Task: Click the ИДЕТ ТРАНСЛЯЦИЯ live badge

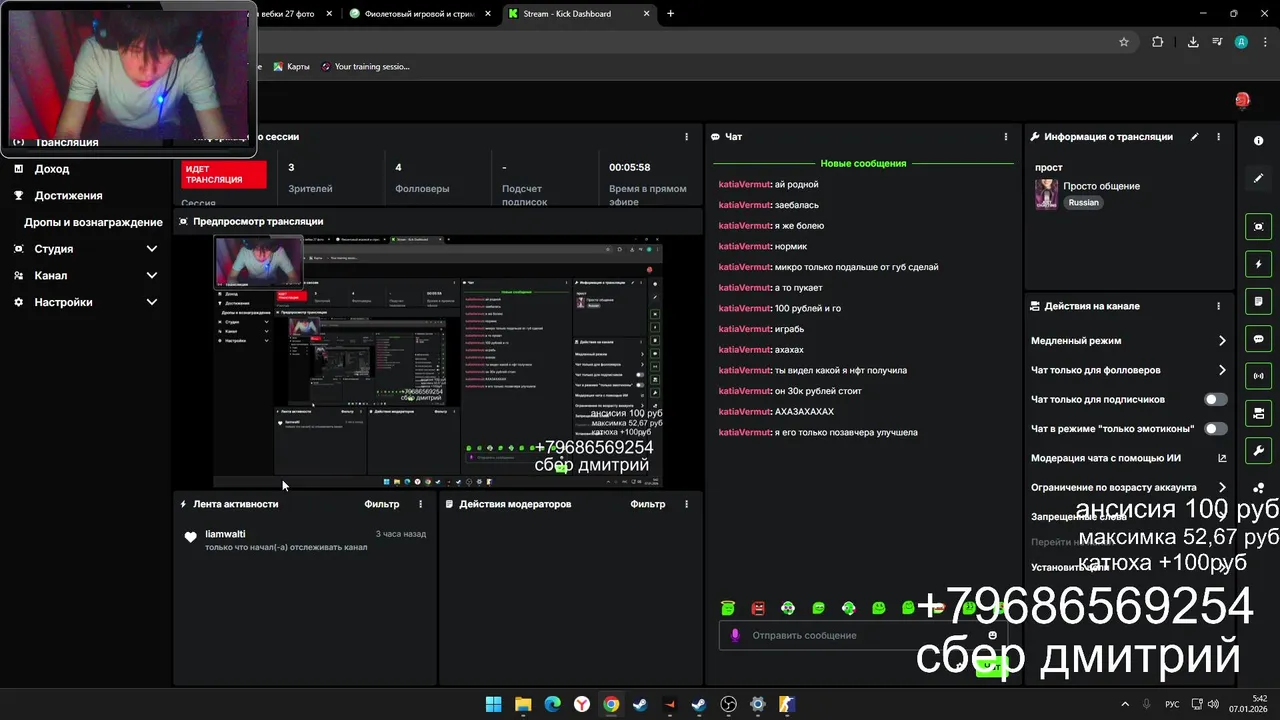Action: (224, 175)
